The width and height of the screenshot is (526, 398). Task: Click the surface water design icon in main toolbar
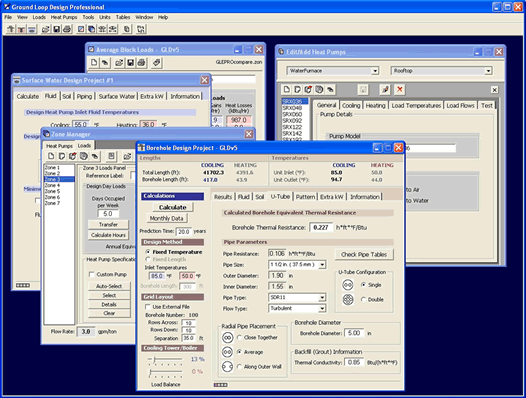(x=32, y=29)
